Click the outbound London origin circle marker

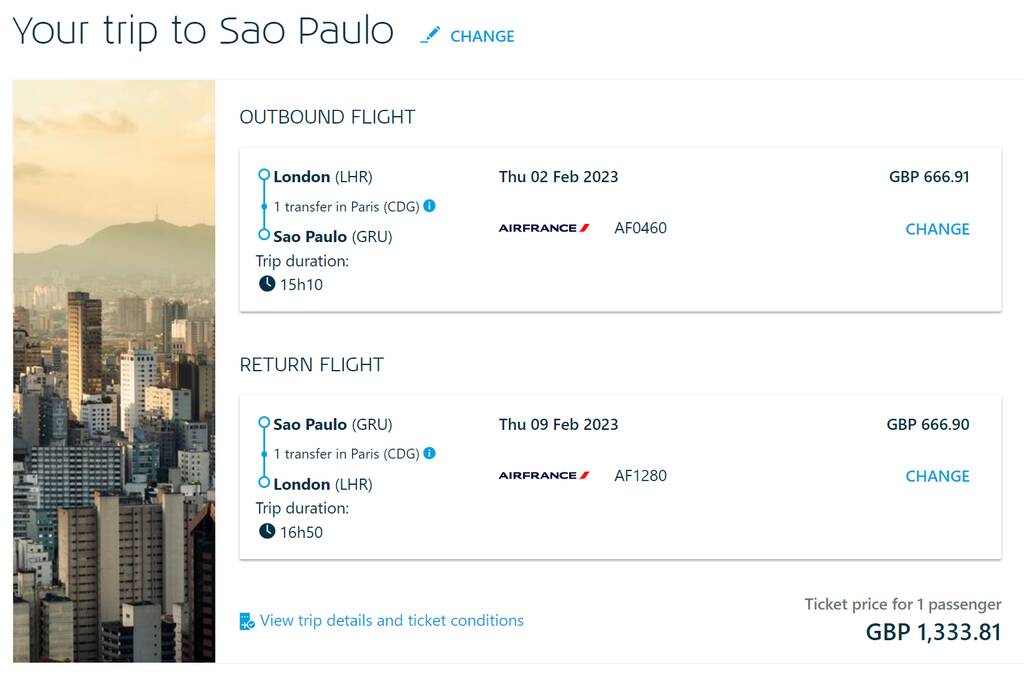click(264, 175)
